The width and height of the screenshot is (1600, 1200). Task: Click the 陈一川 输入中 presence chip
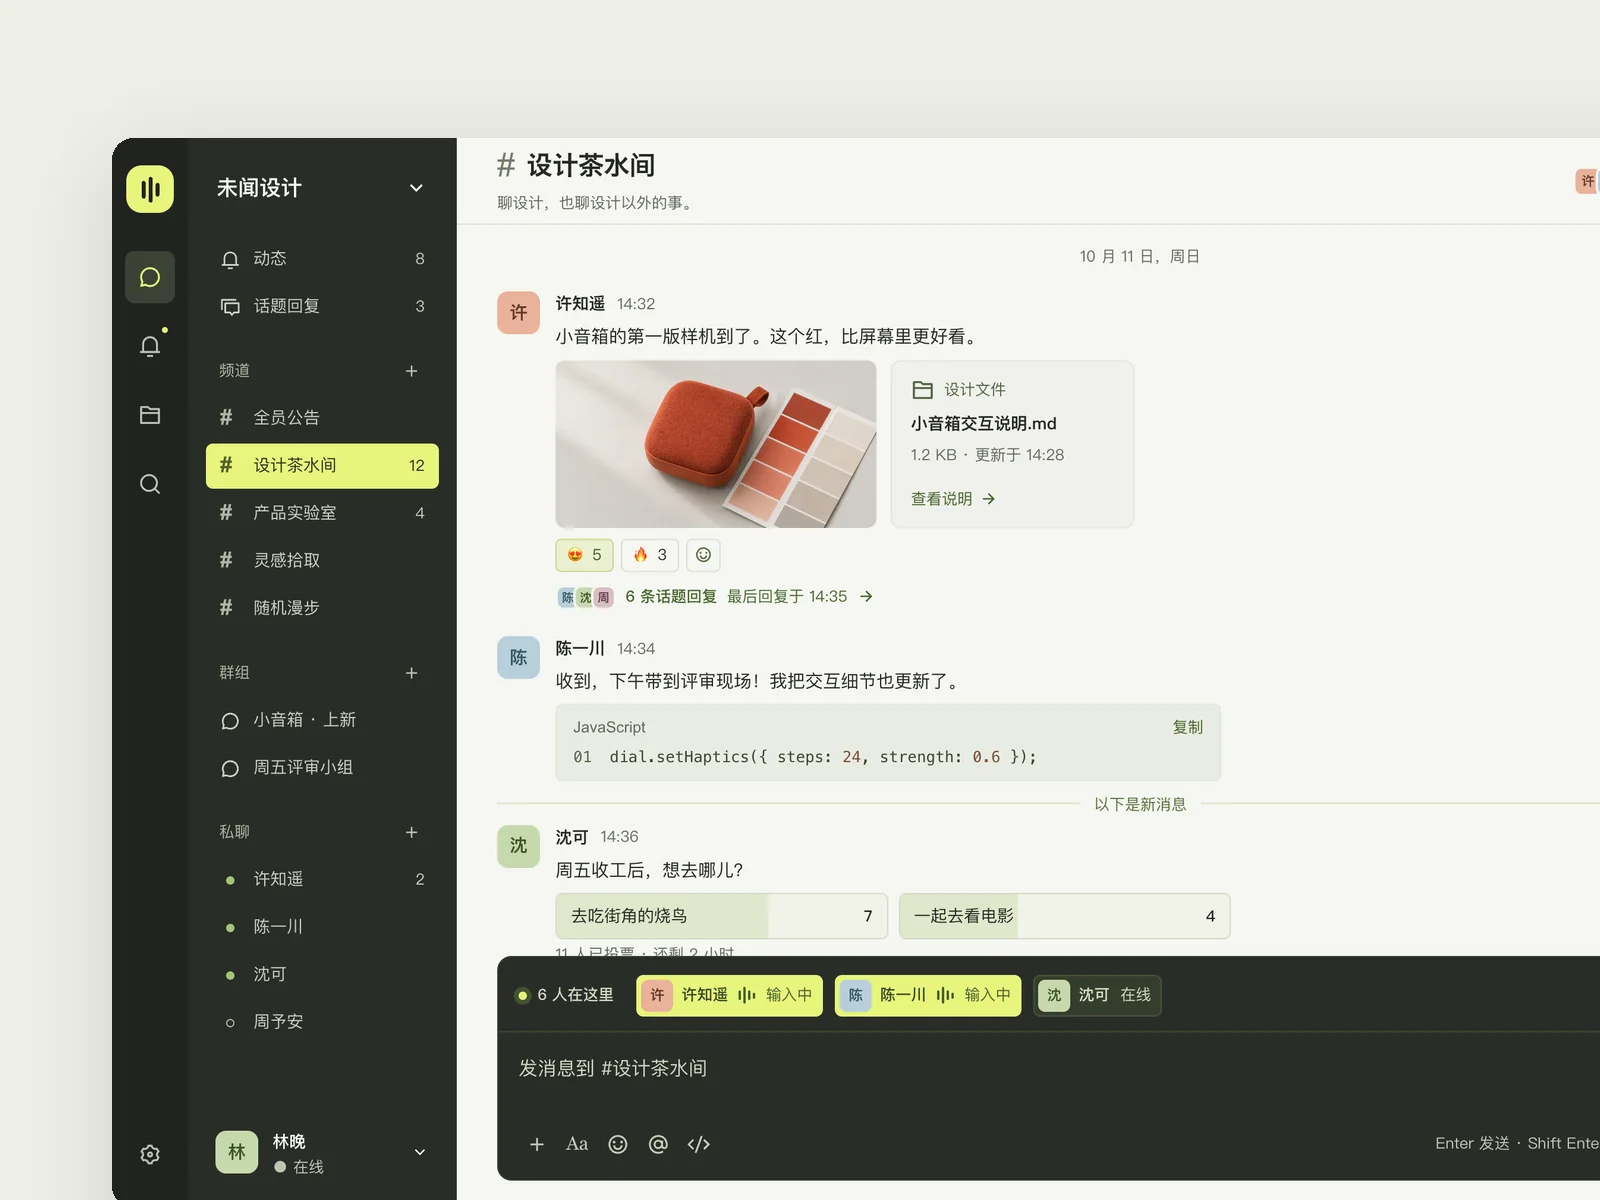928,995
